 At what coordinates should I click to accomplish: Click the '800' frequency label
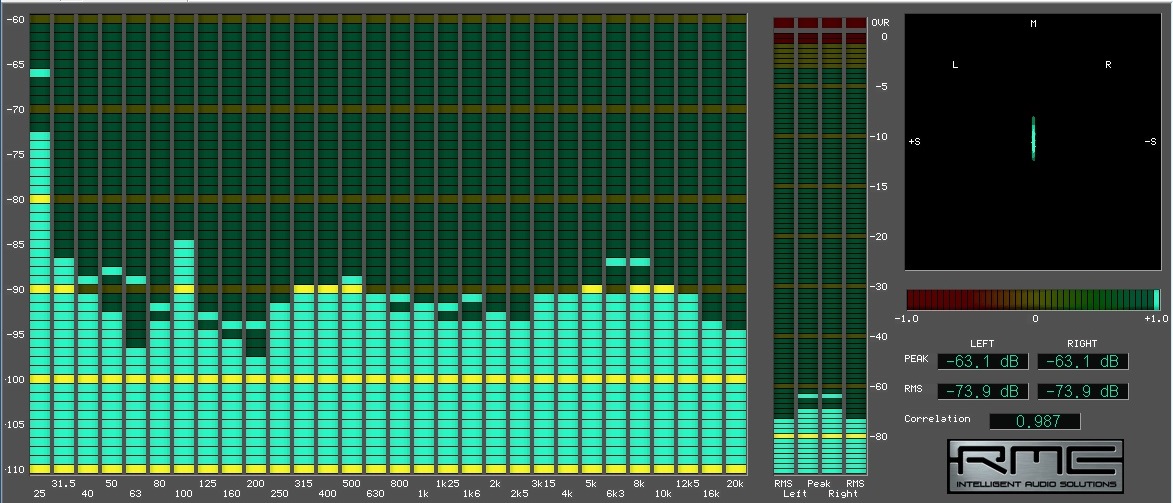coord(399,484)
